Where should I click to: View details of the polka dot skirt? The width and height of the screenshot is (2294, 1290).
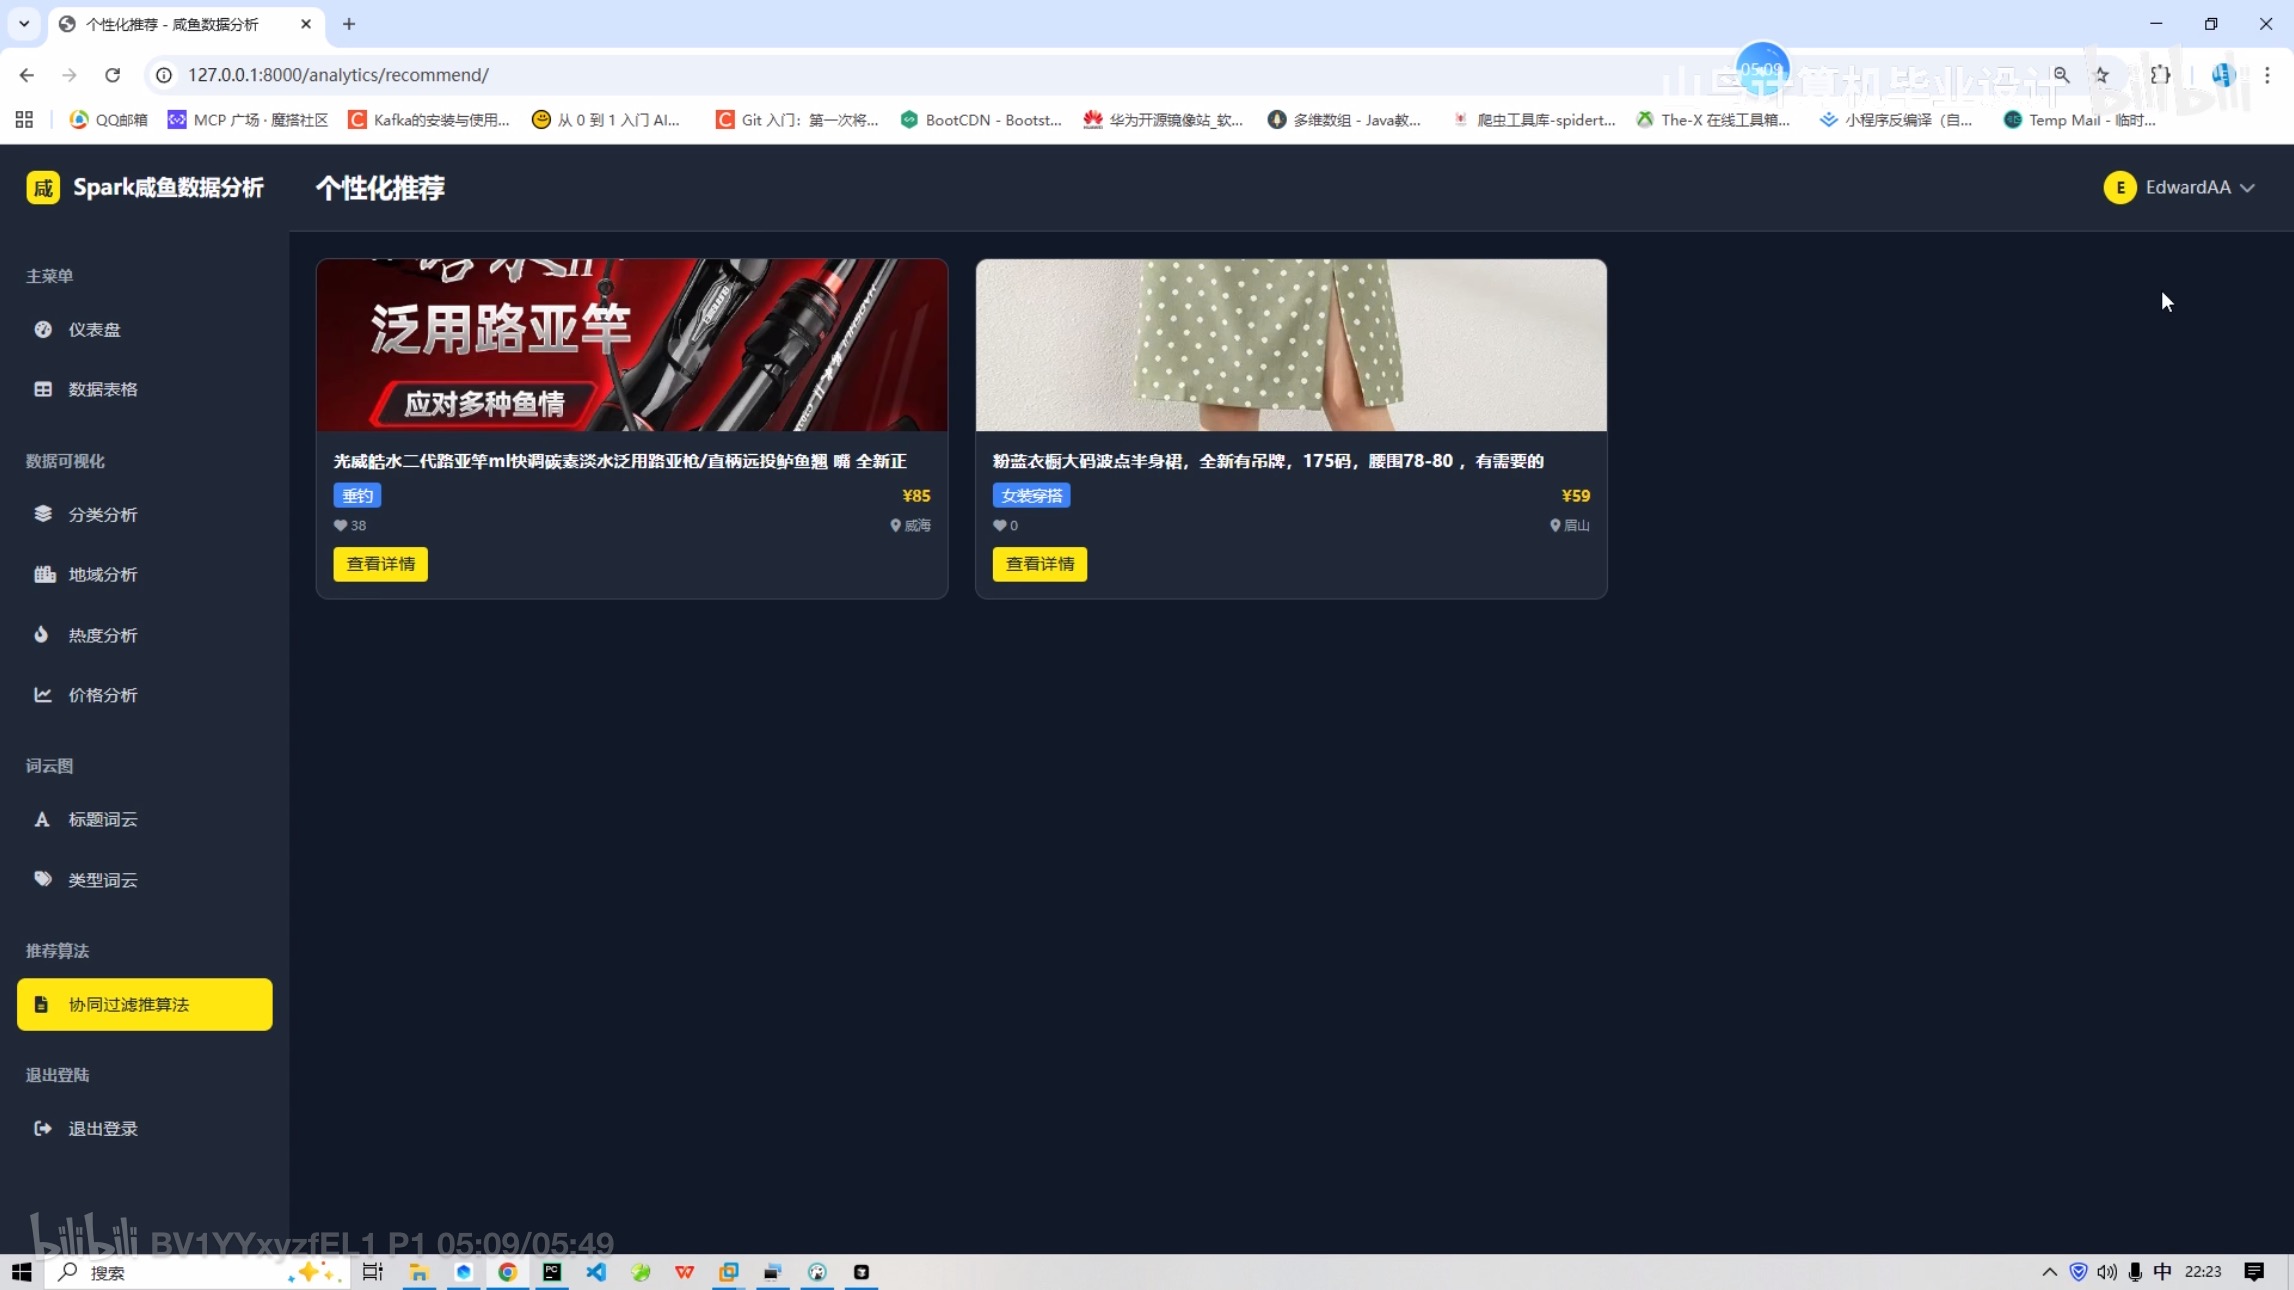(x=1039, y=564)
